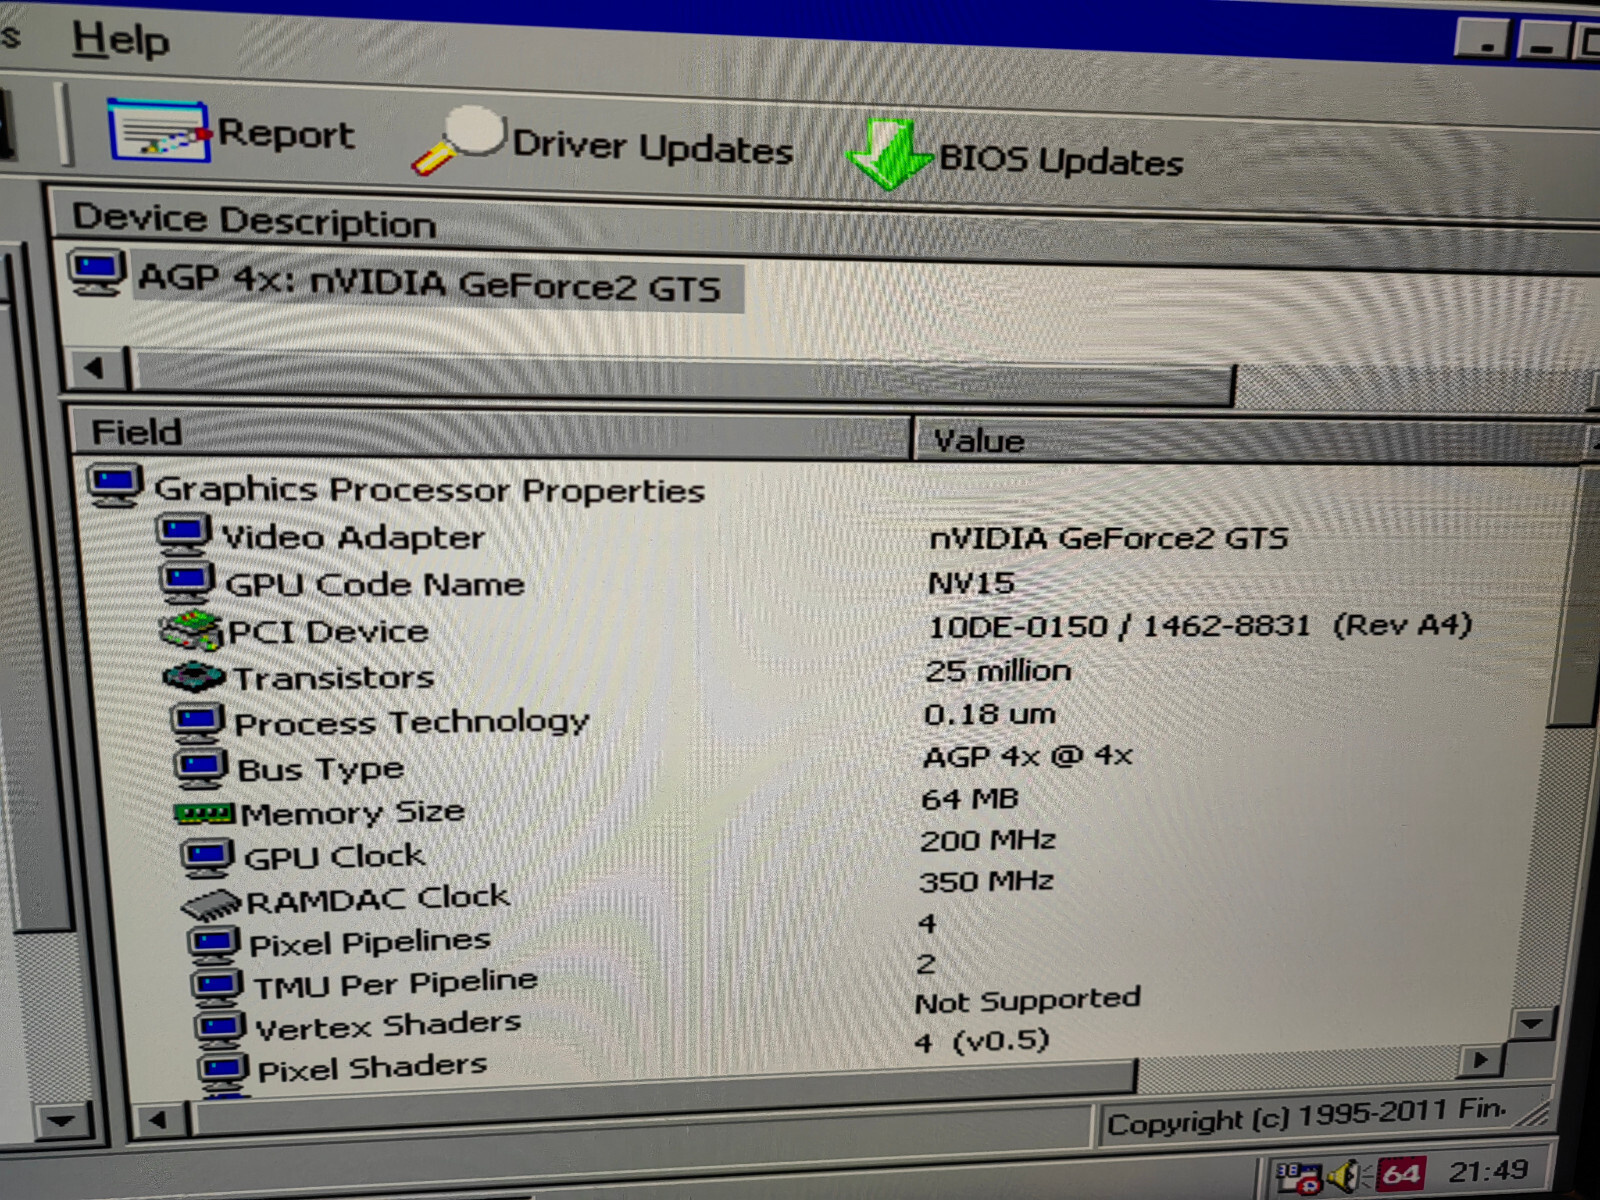This screenshot has width=1600, height=1200.
Task: Select the Process Technology field
Action: [x=411, y=722]
